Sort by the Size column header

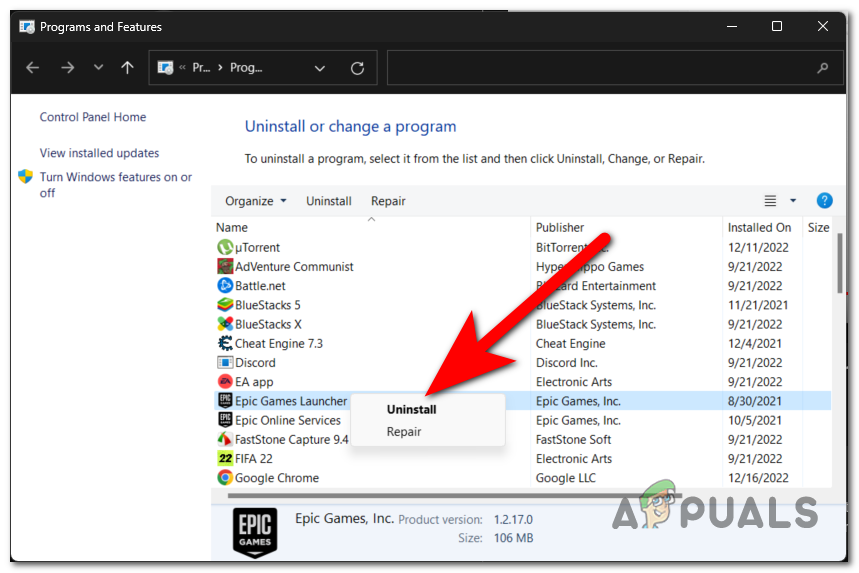[x=818, y=227]
